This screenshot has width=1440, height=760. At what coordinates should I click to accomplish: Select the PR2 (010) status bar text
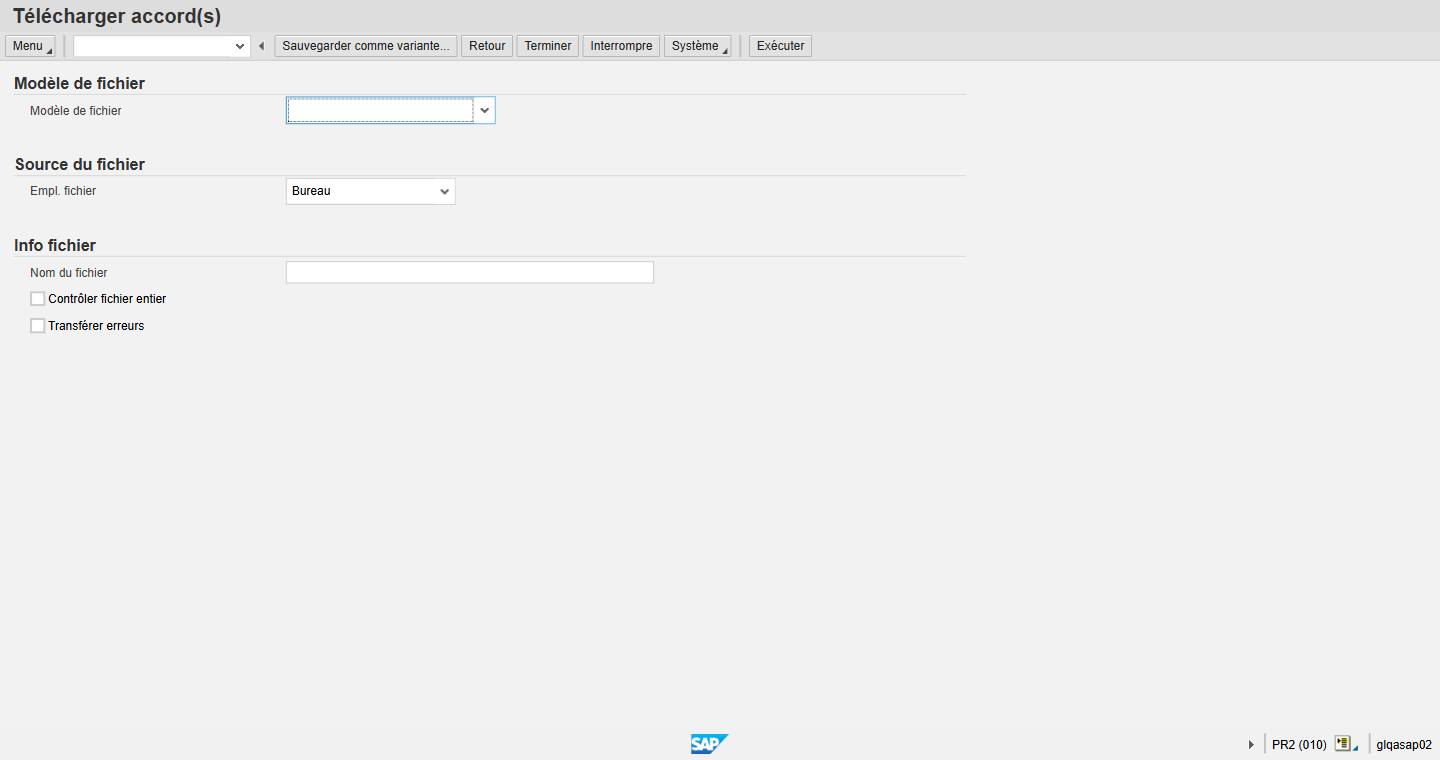pos(1299,745)
